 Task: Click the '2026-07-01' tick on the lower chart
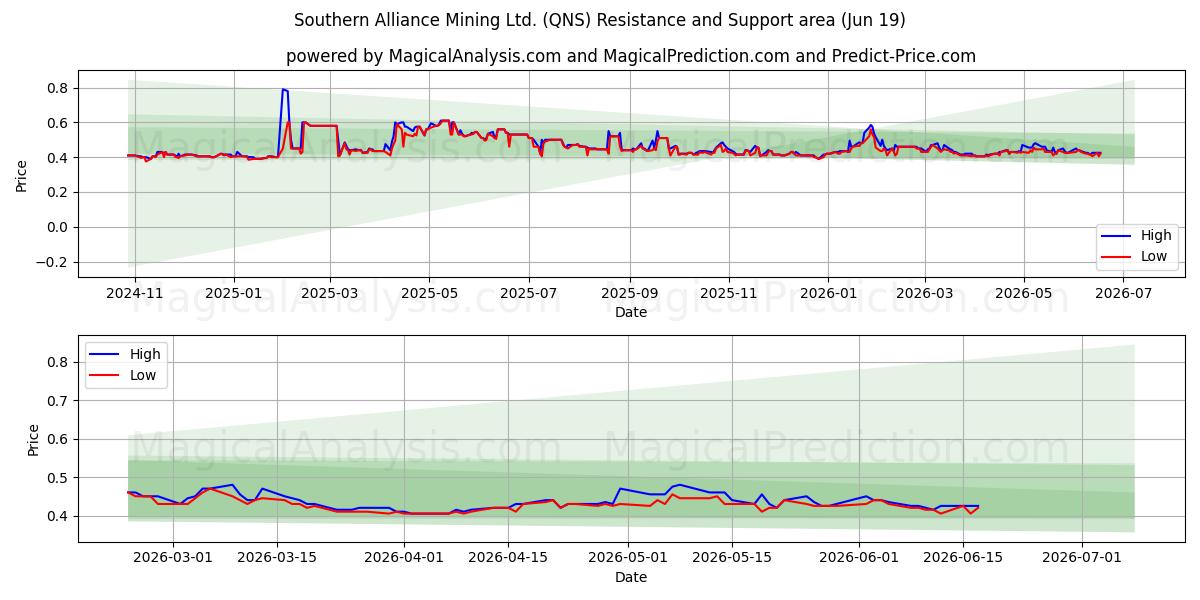tap(1081, 559)
